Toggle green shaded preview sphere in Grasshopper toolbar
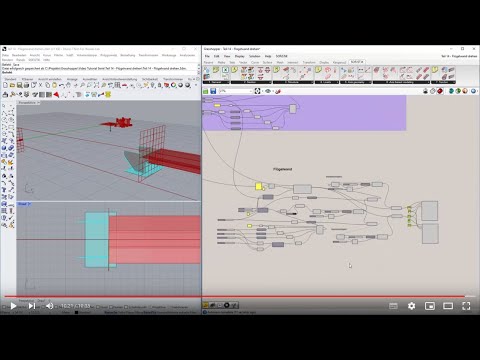This screenshot has width=480, height=360. 458,91
